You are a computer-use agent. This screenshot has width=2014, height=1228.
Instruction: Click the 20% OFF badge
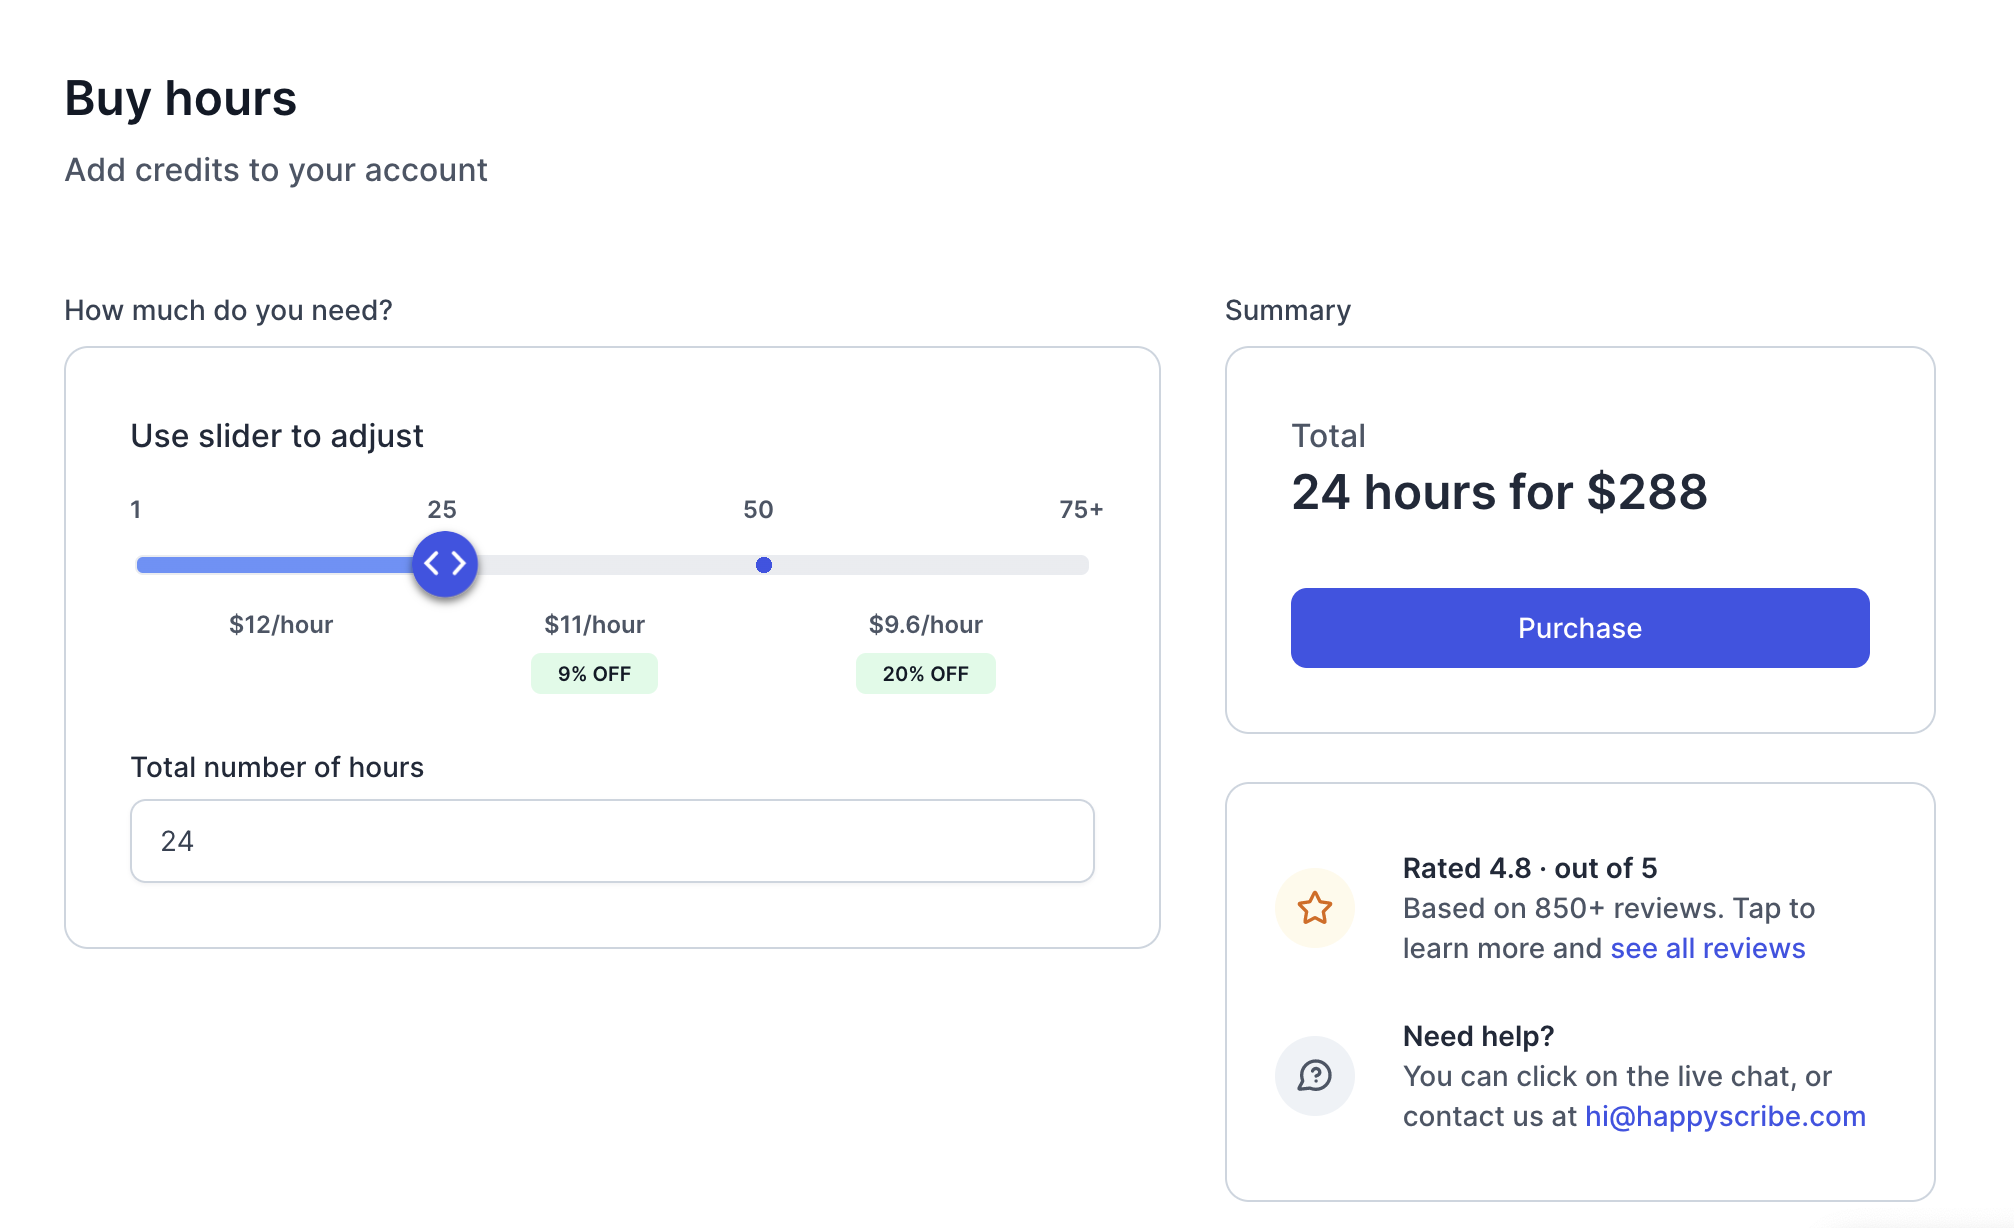[x=925, y=674]
